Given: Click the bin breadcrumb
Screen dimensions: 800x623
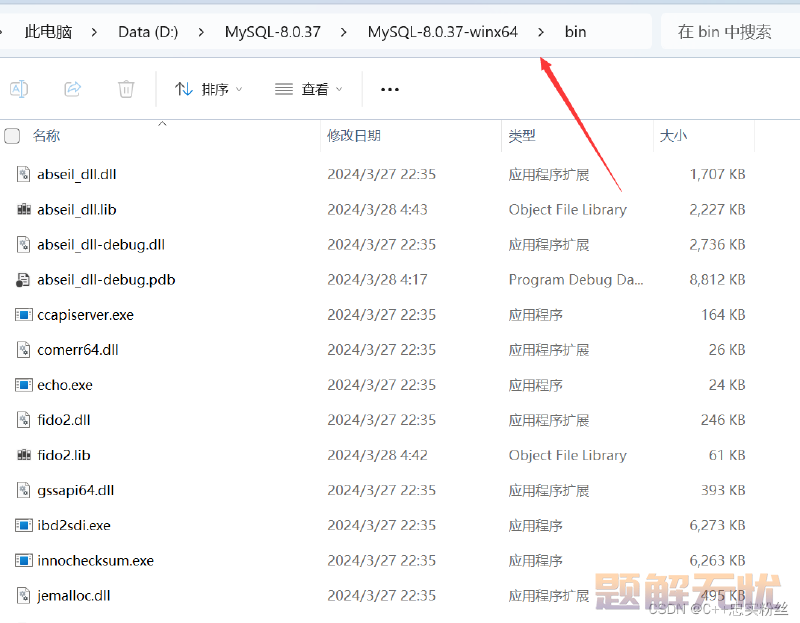Looking at the screenshot, I should point(576,32).
